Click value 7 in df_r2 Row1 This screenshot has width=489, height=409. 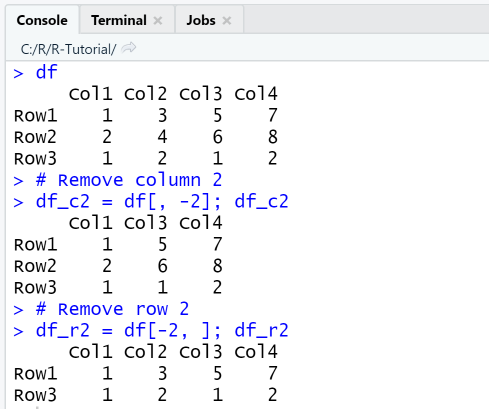pos(273,373)
